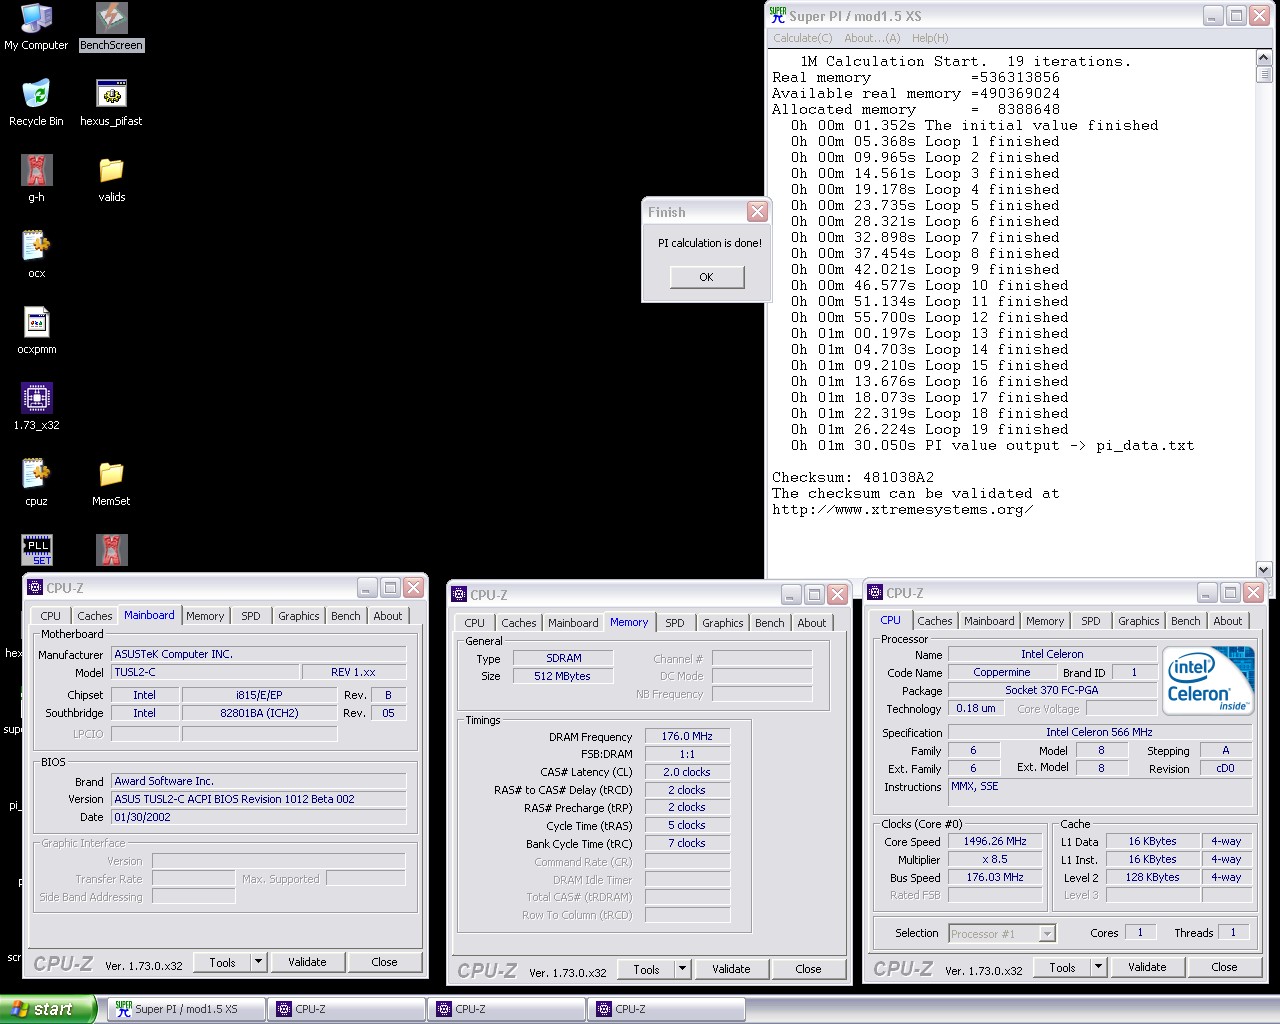The width and height of the screenshot is (1280, 1024).
Task: Open About tab in Mainboard window
Action: (x=388, y=616)
